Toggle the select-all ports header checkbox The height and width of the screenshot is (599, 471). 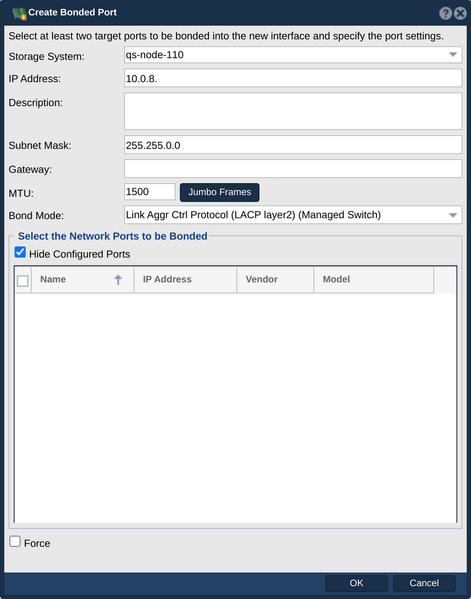pyautogui.click(x=23, y=281)
